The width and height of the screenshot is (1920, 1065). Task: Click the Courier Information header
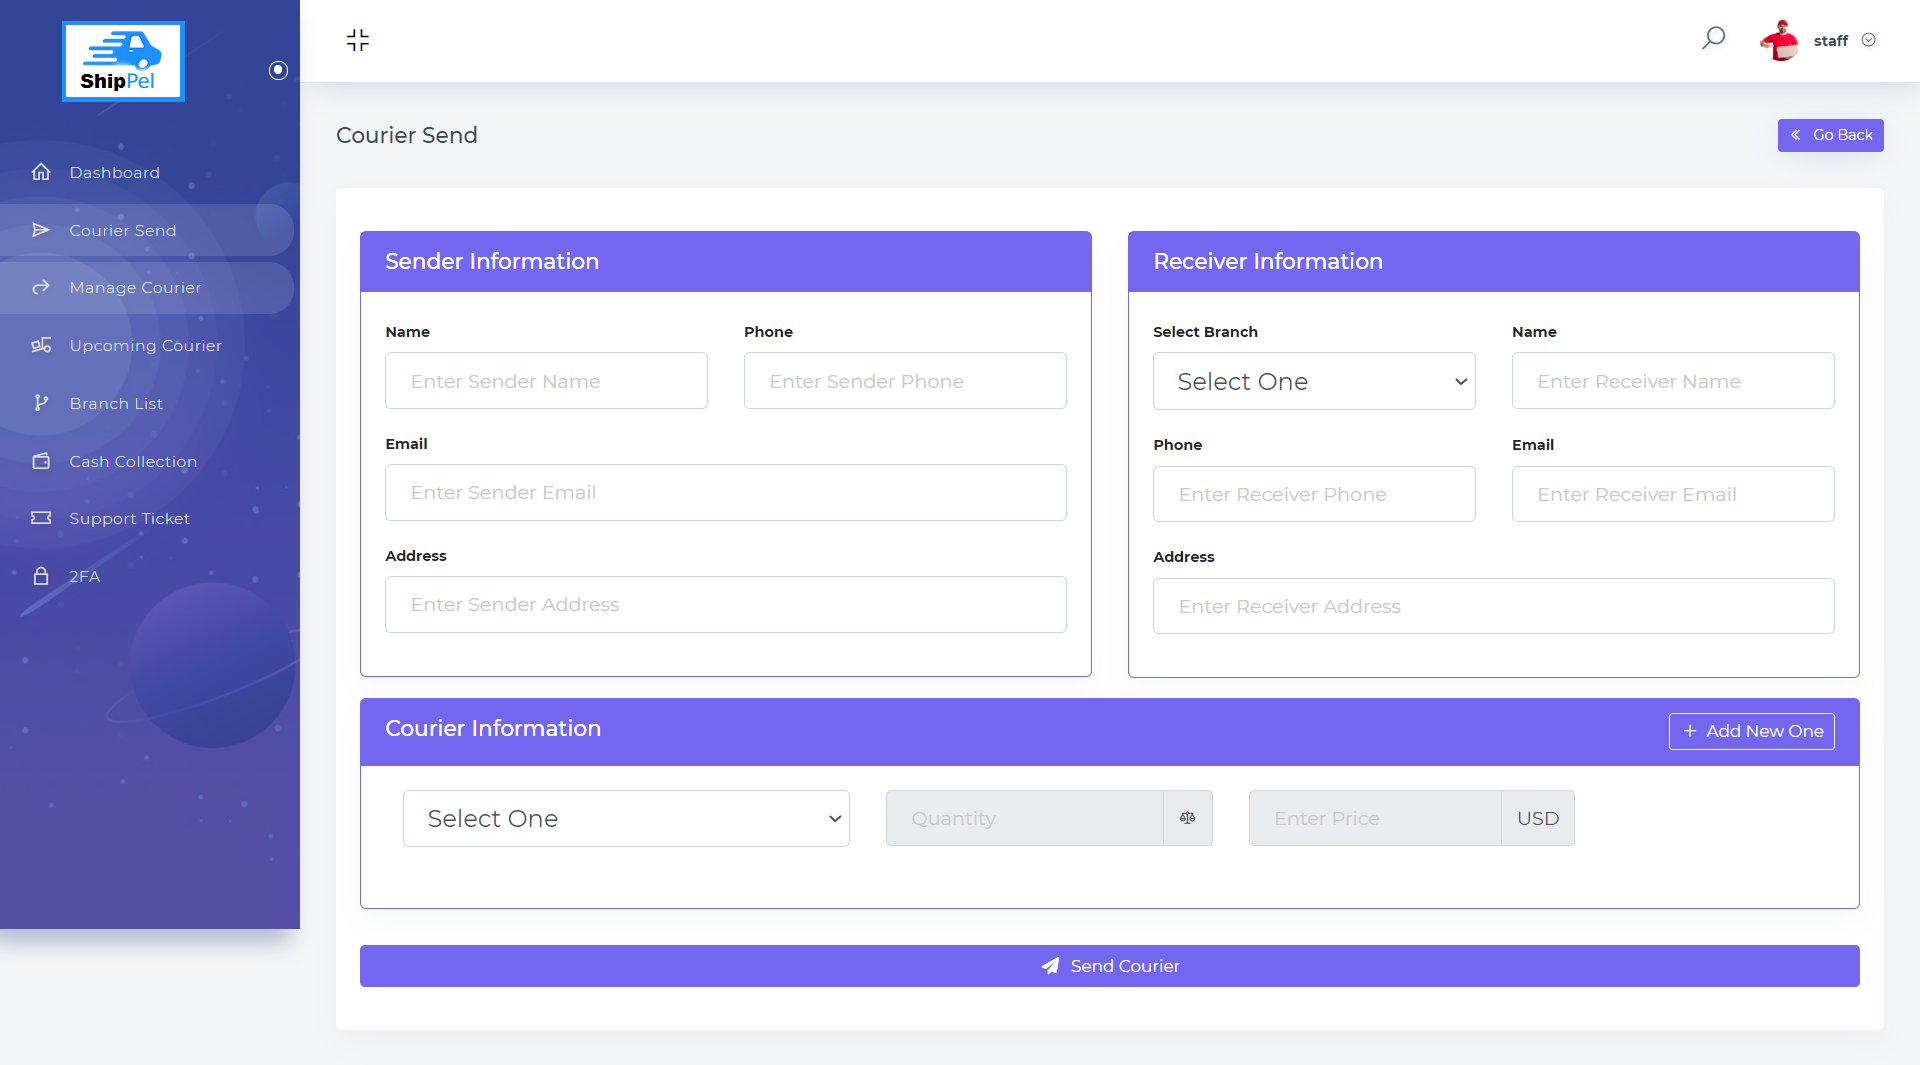click(493, 729)
